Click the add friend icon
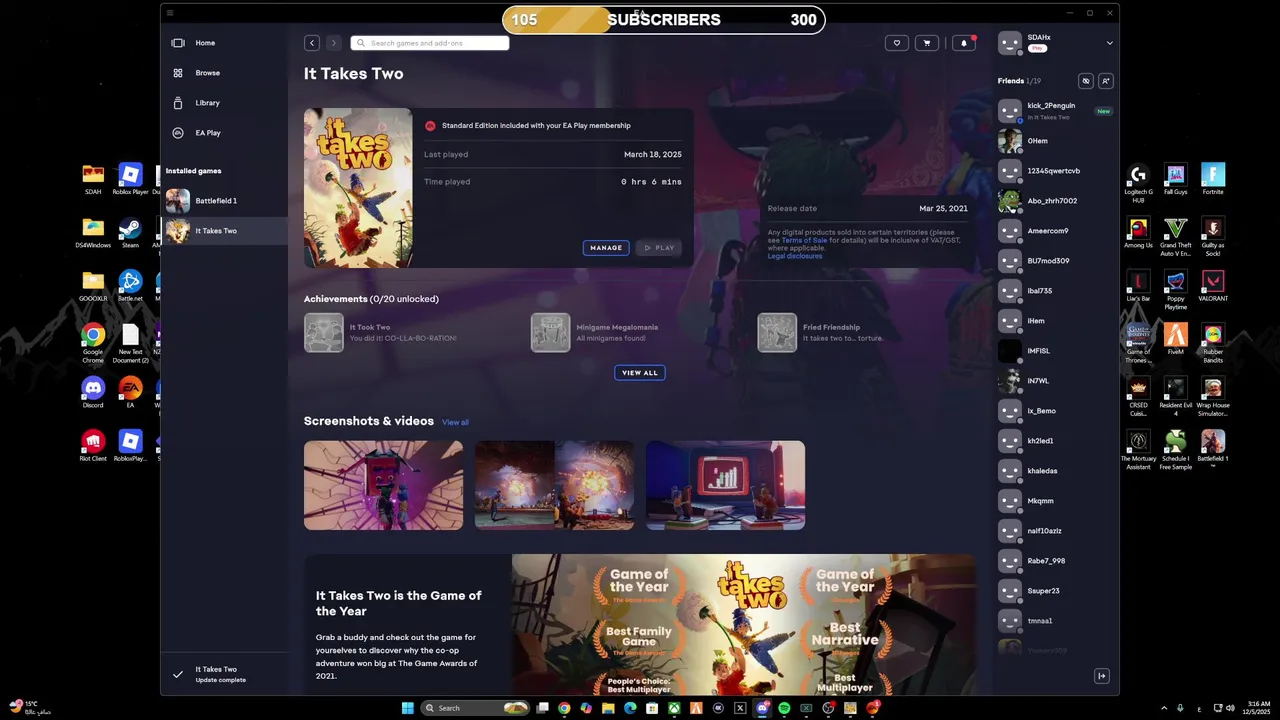 (1105, 81)
